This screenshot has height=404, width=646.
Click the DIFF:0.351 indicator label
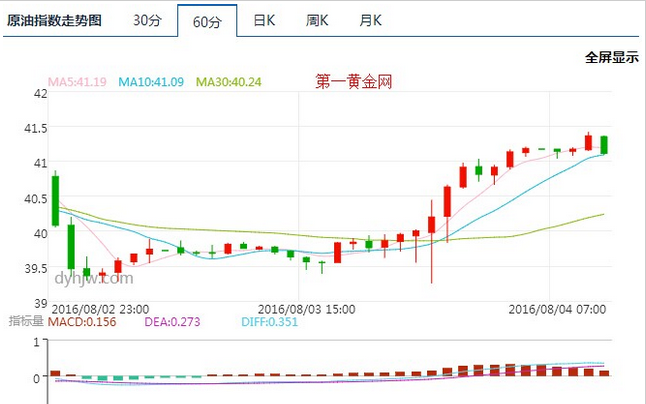(x=269, y=322)
